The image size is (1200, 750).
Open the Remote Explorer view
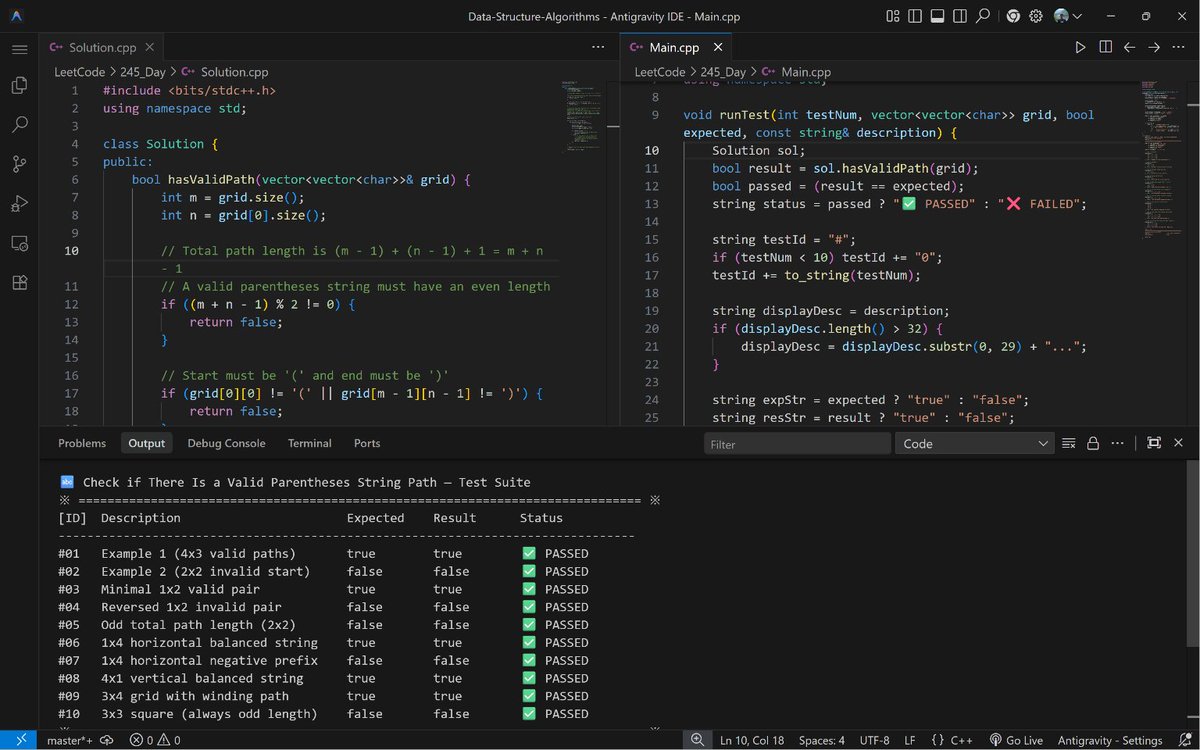coord(19,243)
